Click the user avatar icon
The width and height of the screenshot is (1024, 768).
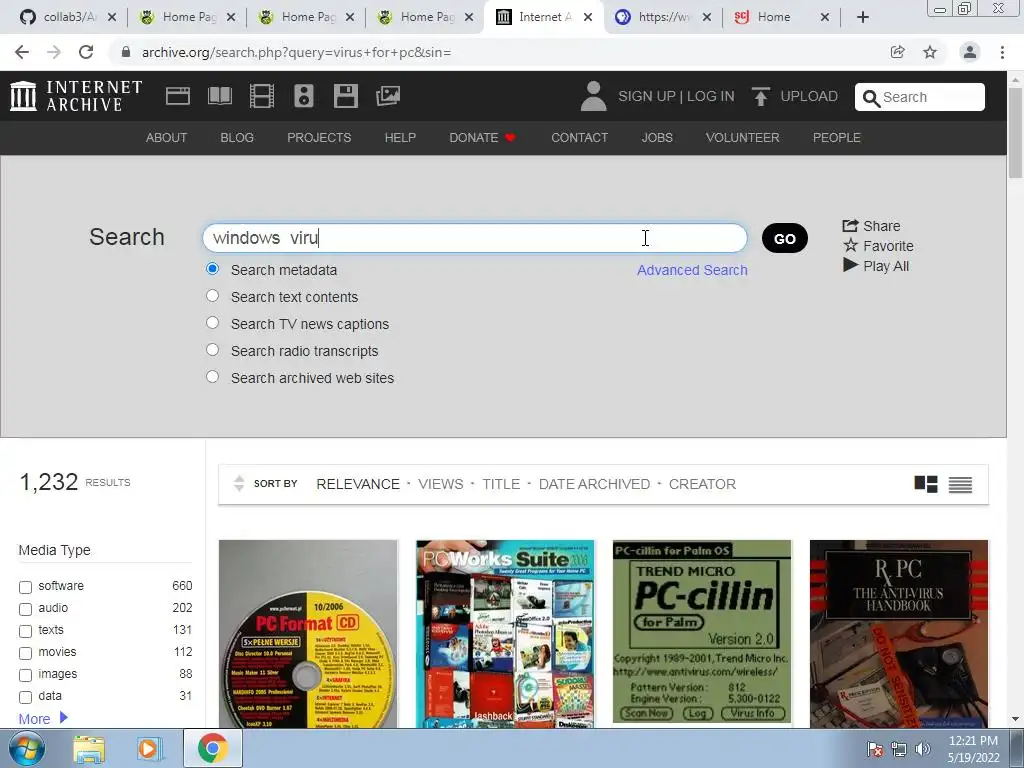(594, 96)
